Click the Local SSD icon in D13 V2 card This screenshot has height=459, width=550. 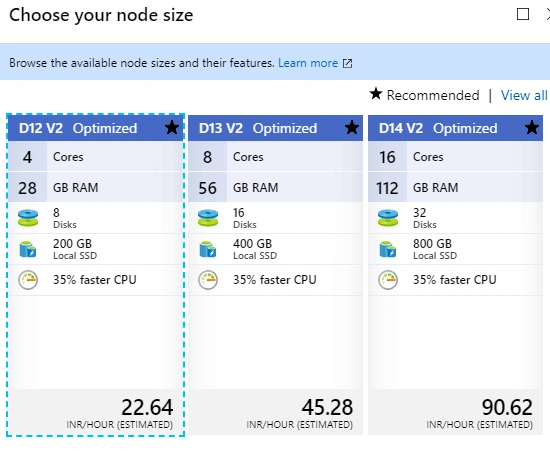[208, 249]
